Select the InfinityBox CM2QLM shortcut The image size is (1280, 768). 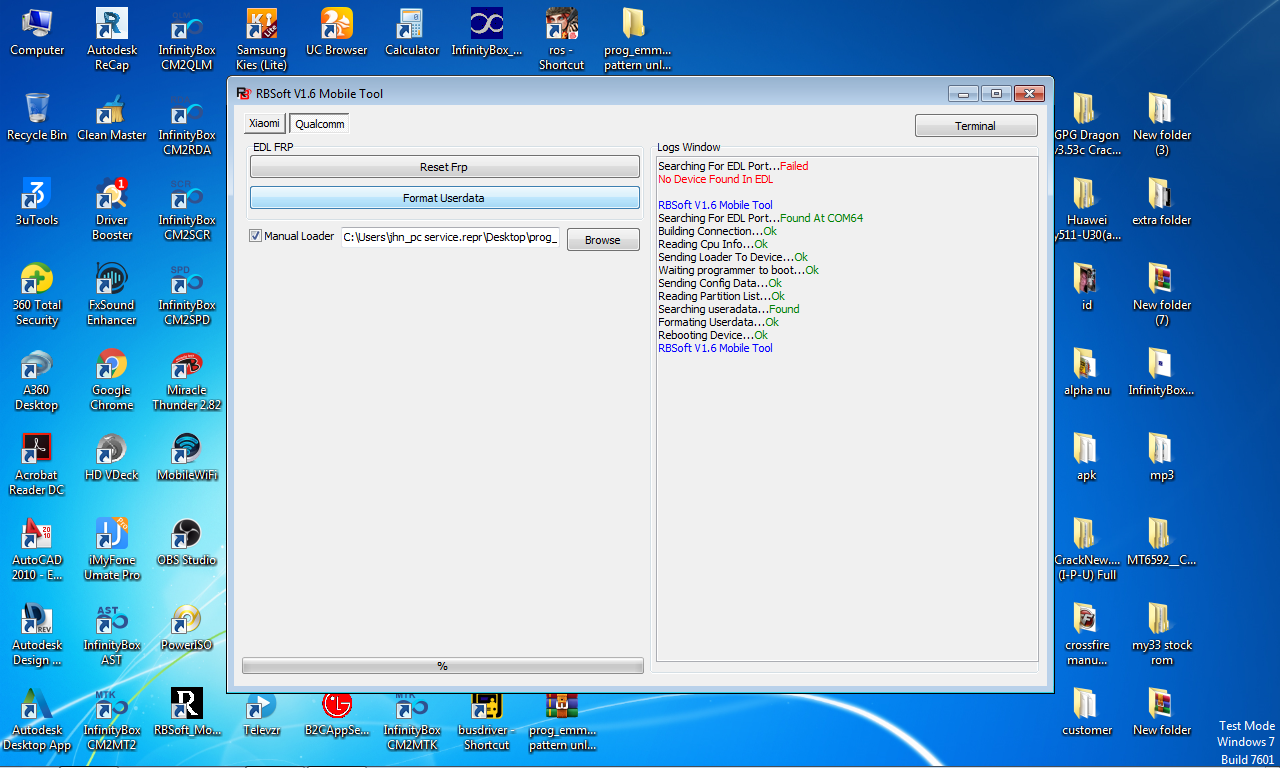tap(187, 40)
